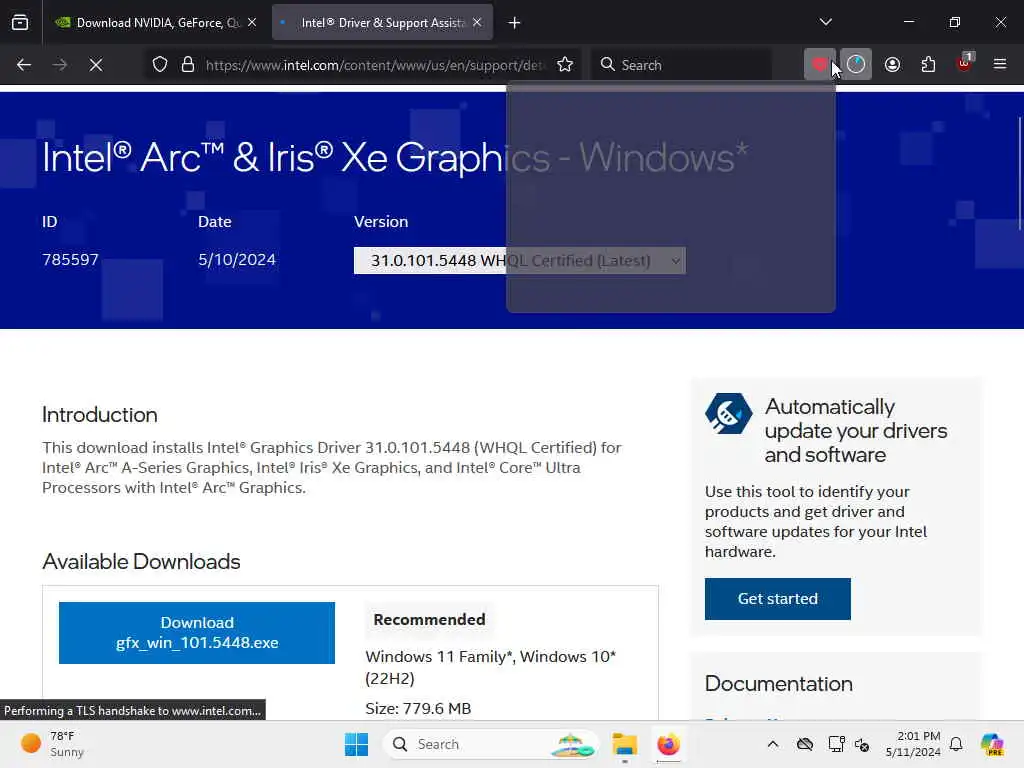
Task: Click the Introduction heading
Action: click(100, 415)
